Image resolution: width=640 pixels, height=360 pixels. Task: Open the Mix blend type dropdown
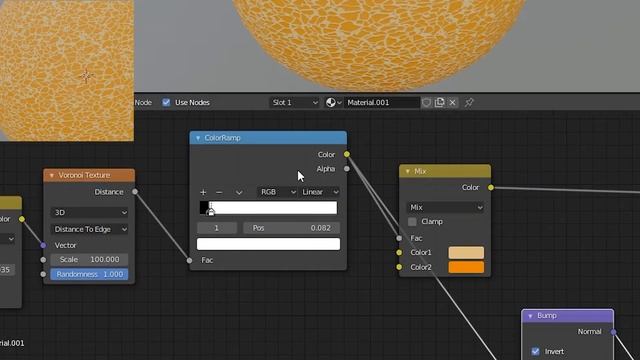[x=445, y=207]
